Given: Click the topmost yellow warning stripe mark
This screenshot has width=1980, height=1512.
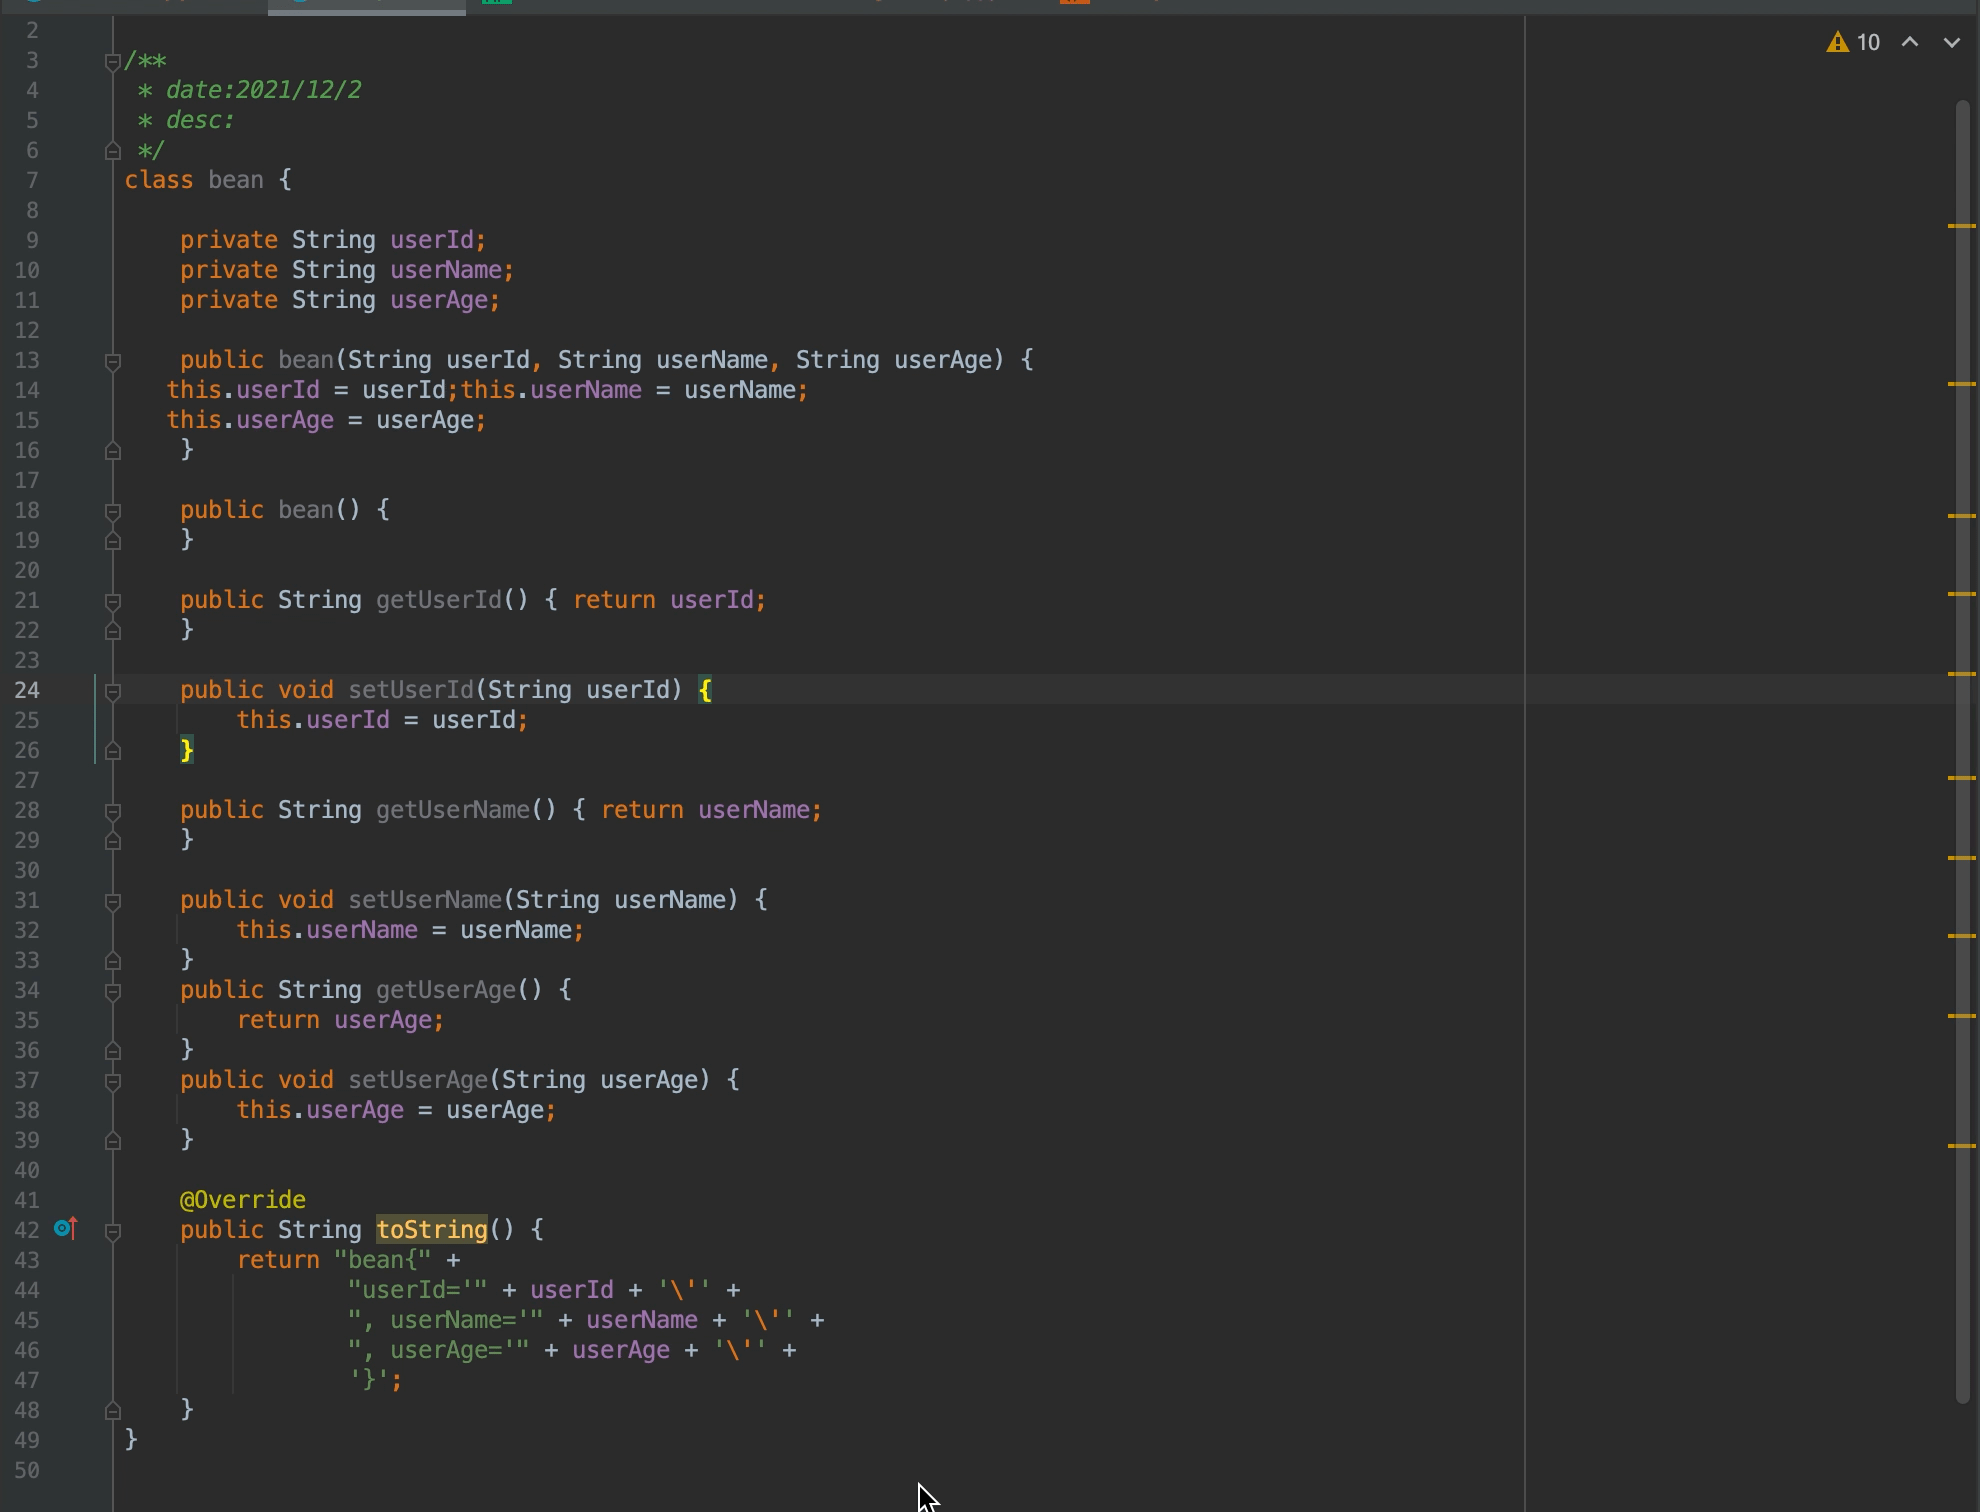Looking at the screenshot, I should (x=1962, y=226).
